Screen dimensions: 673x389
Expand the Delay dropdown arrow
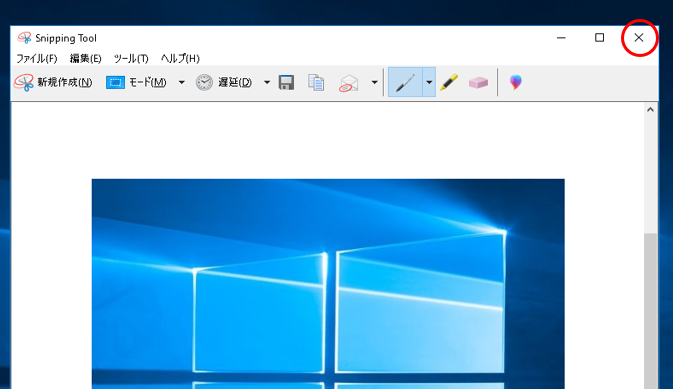[x=267, y=82]
